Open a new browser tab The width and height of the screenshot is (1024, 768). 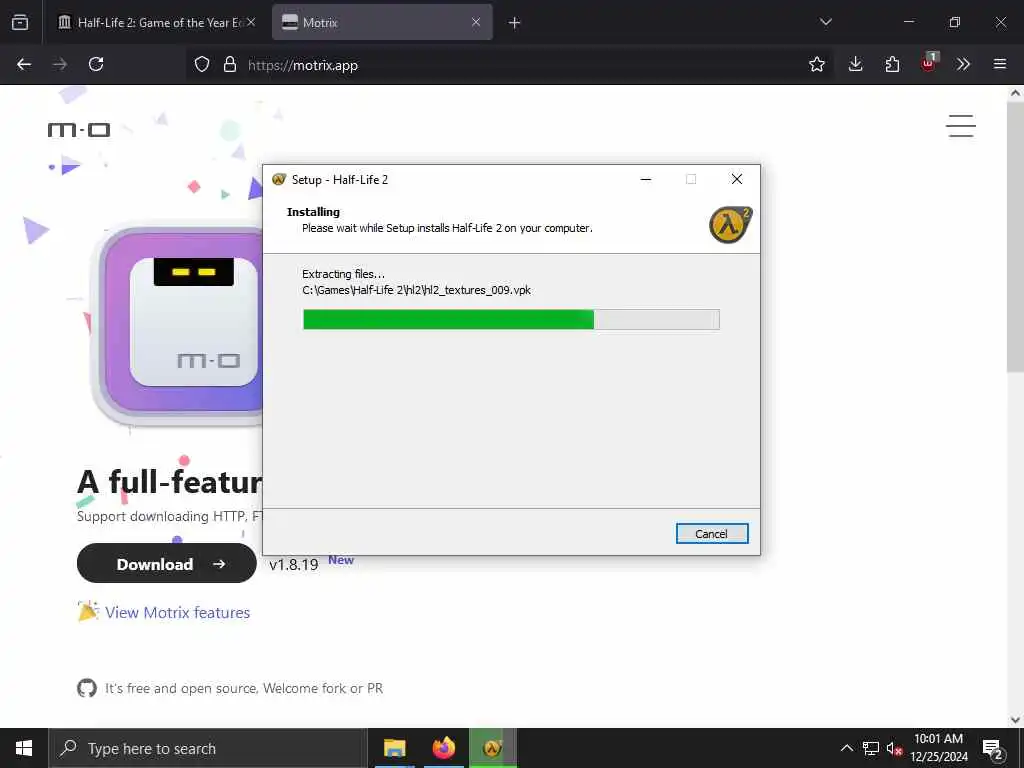(515, 23)
